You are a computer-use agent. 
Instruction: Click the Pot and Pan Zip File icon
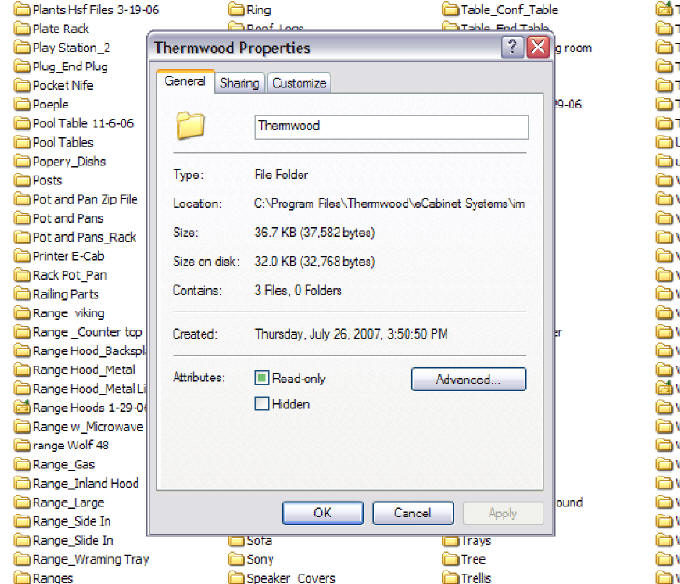coord(22,199)
